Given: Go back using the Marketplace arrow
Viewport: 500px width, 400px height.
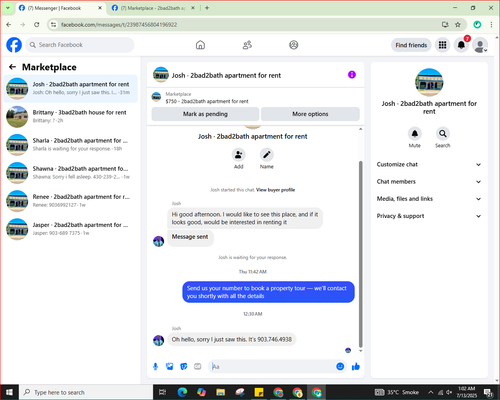Looking at the screenshot, I should (13, 67).
